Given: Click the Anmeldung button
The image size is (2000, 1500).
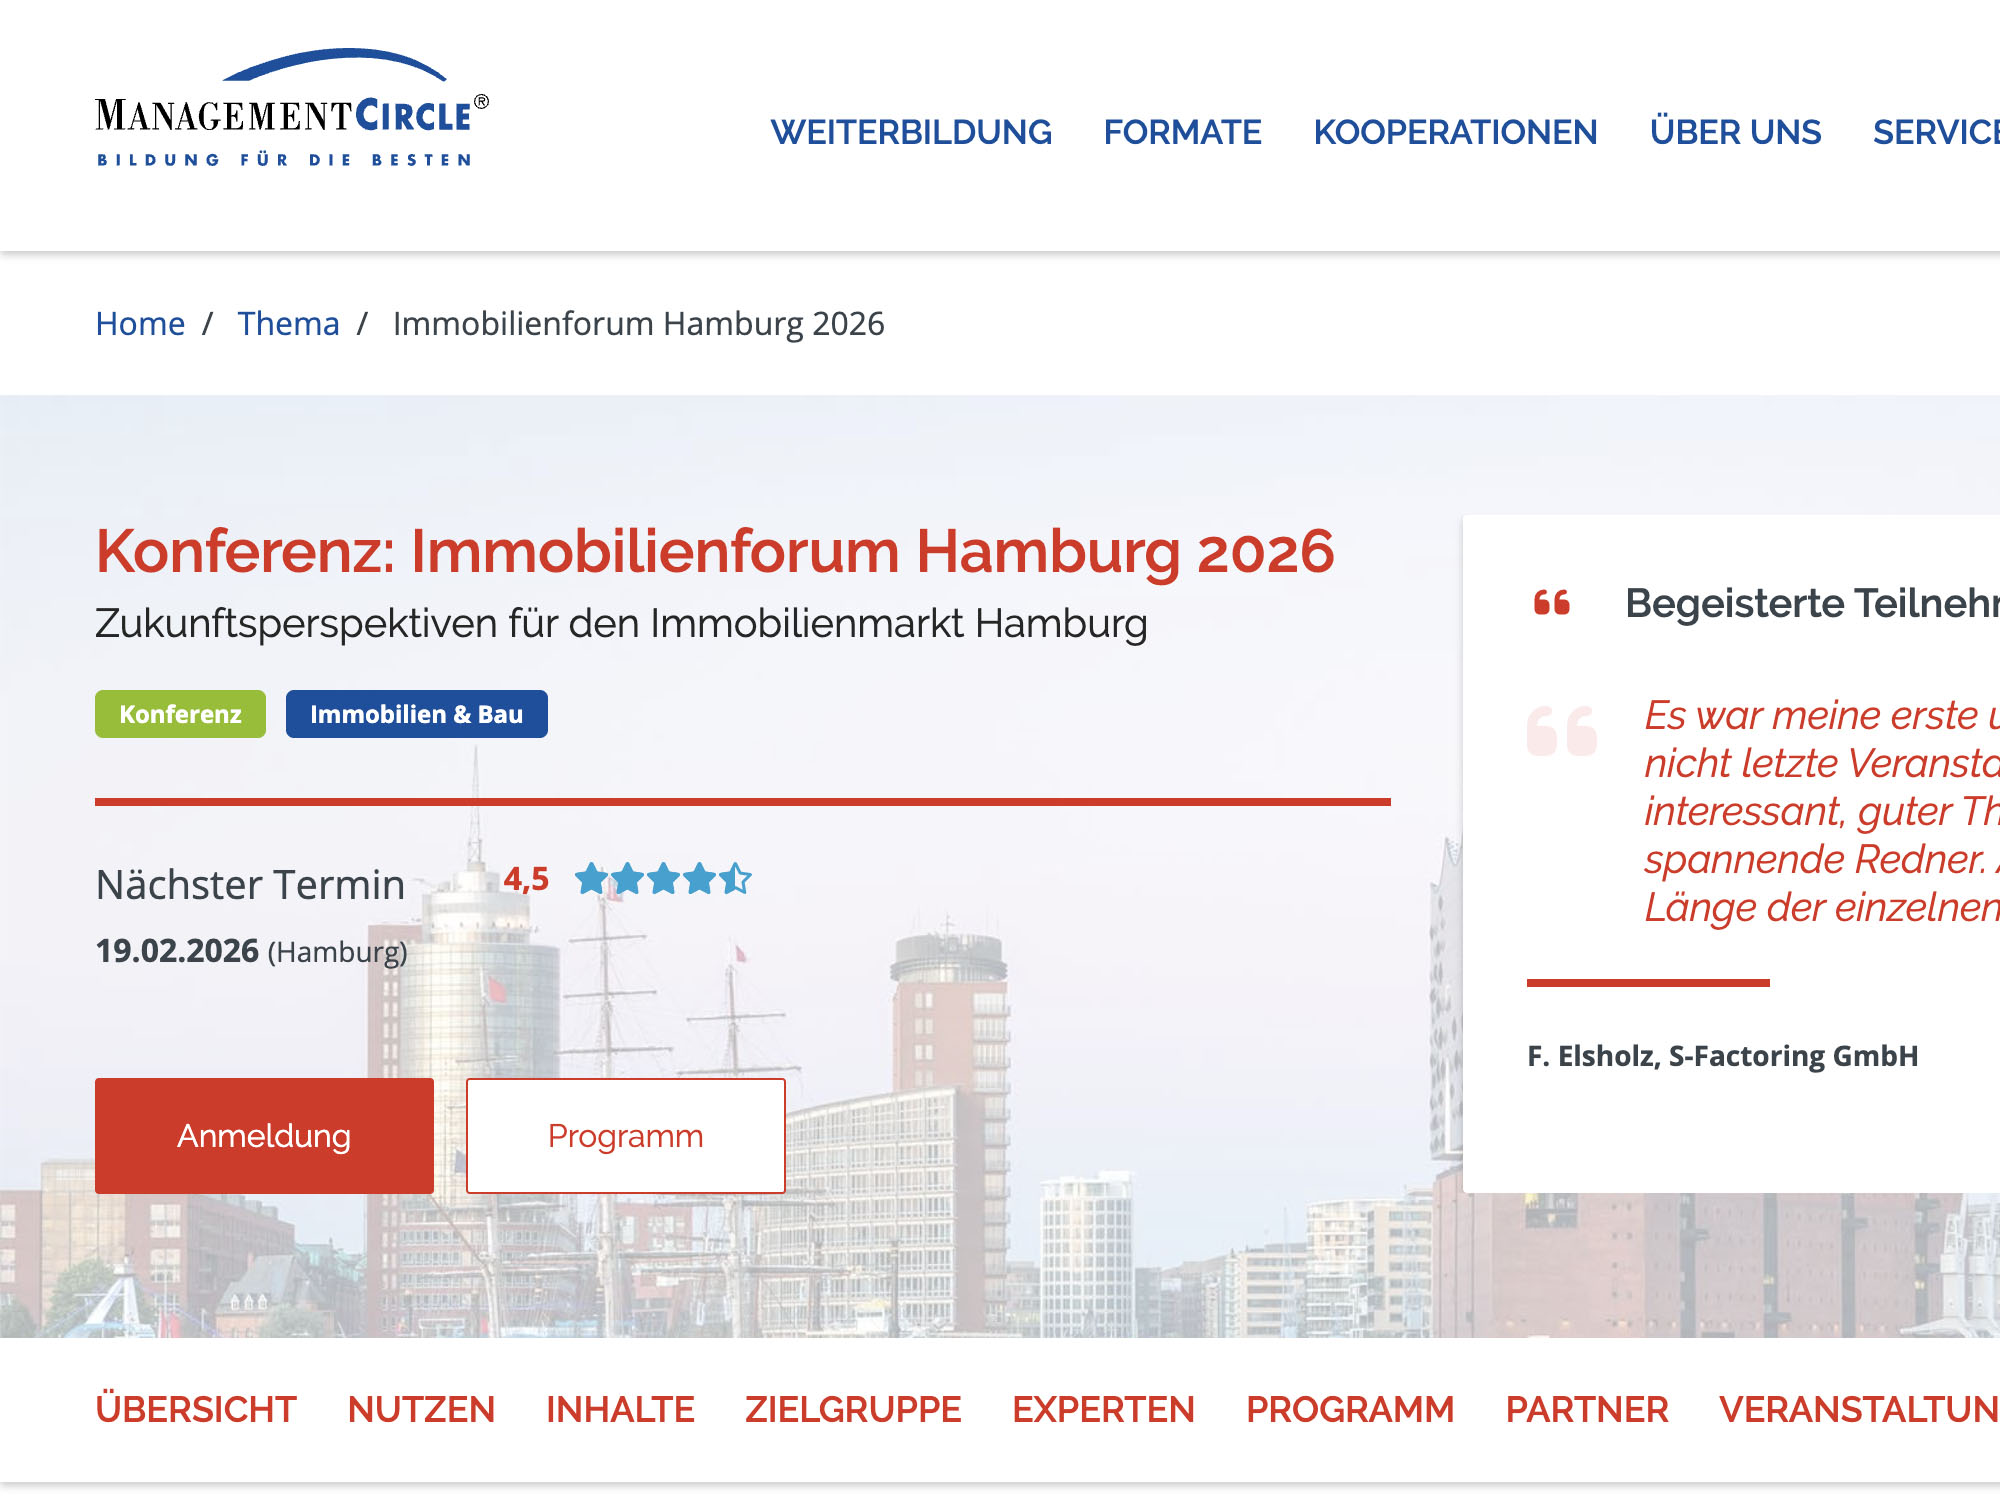Looking at the screenshot, I should 263,1135.
